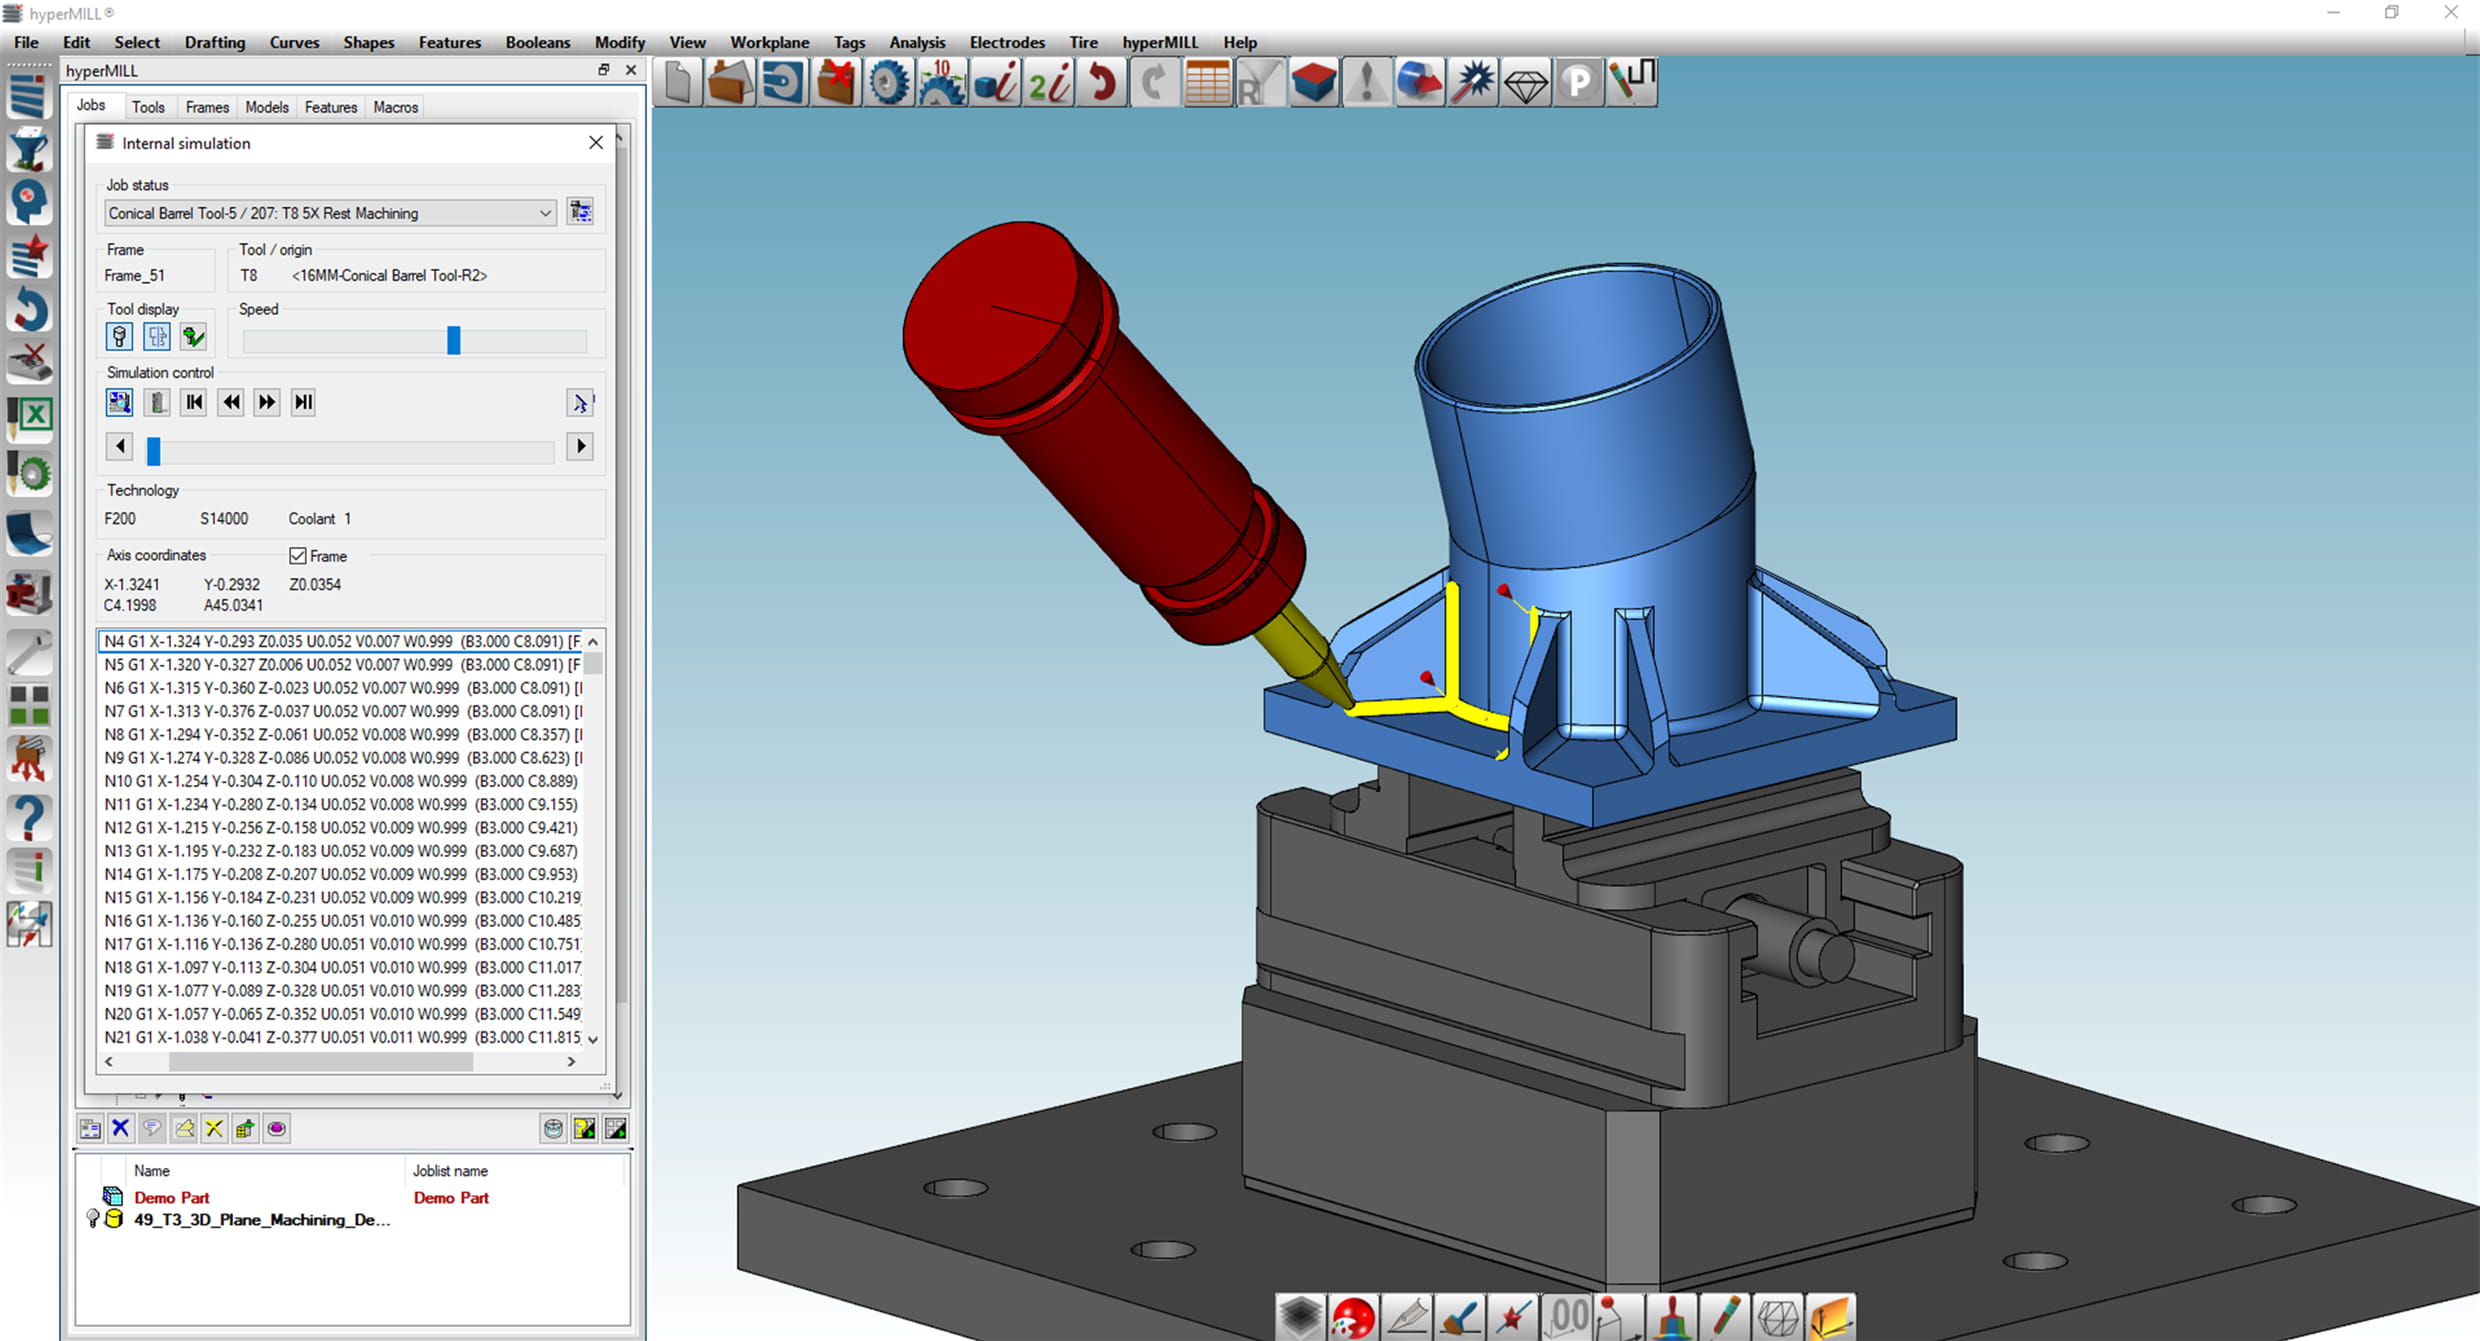Click the blue gear settings icon in toolbar

point(888,82)
